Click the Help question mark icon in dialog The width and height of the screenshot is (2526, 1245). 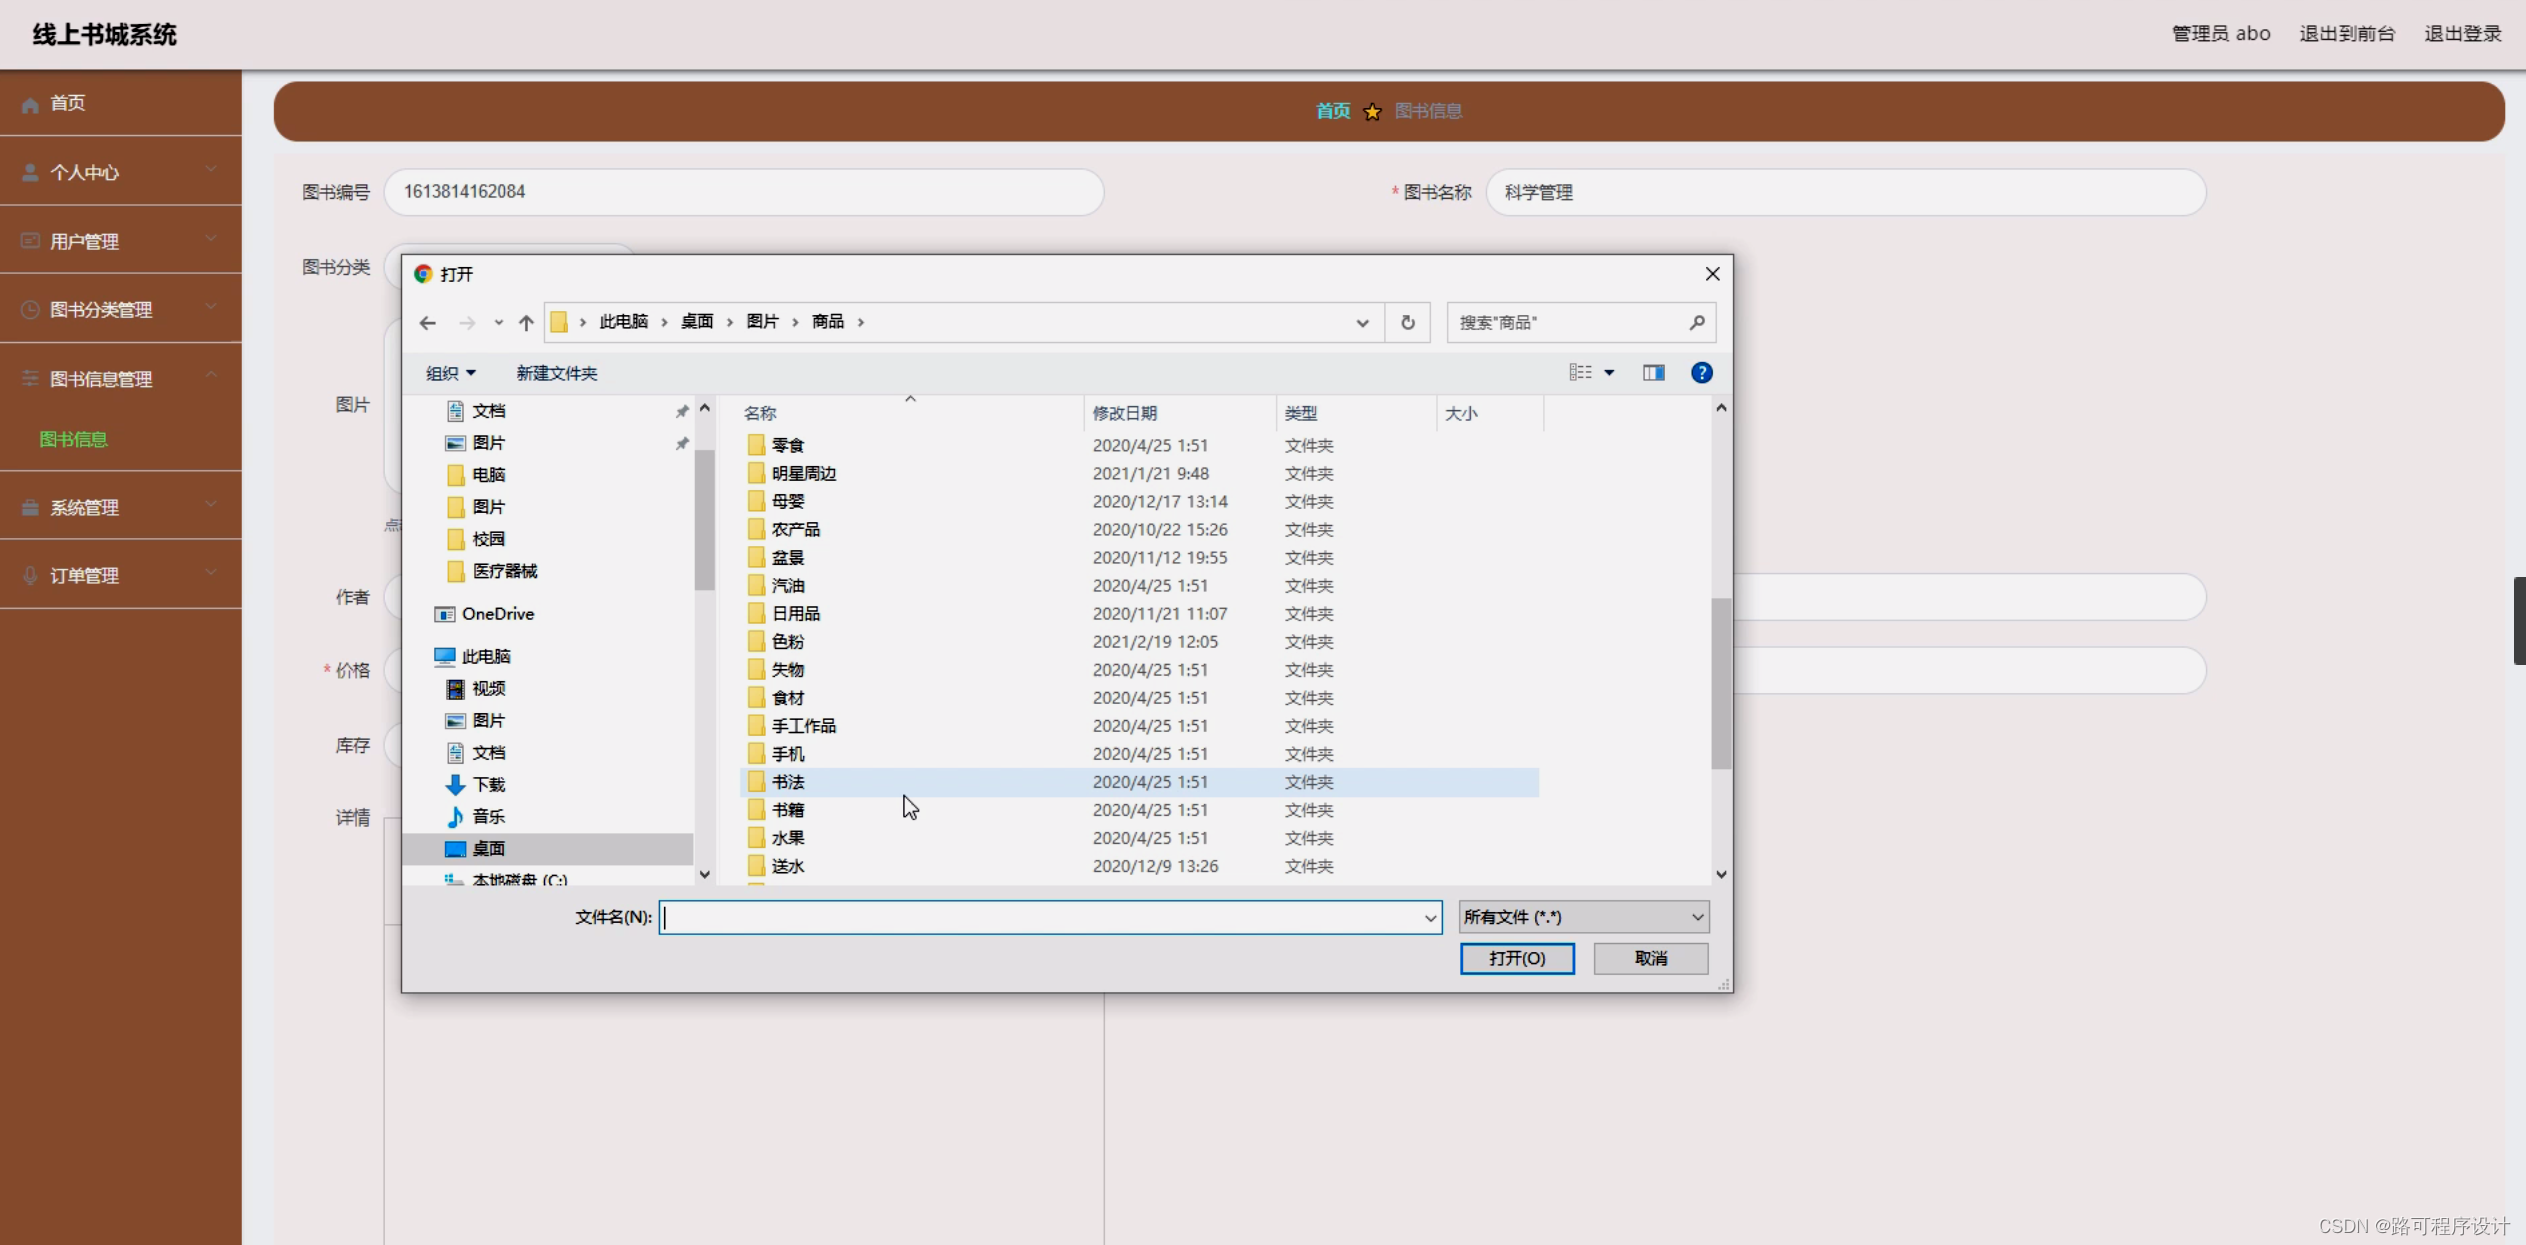[1700, 372]
